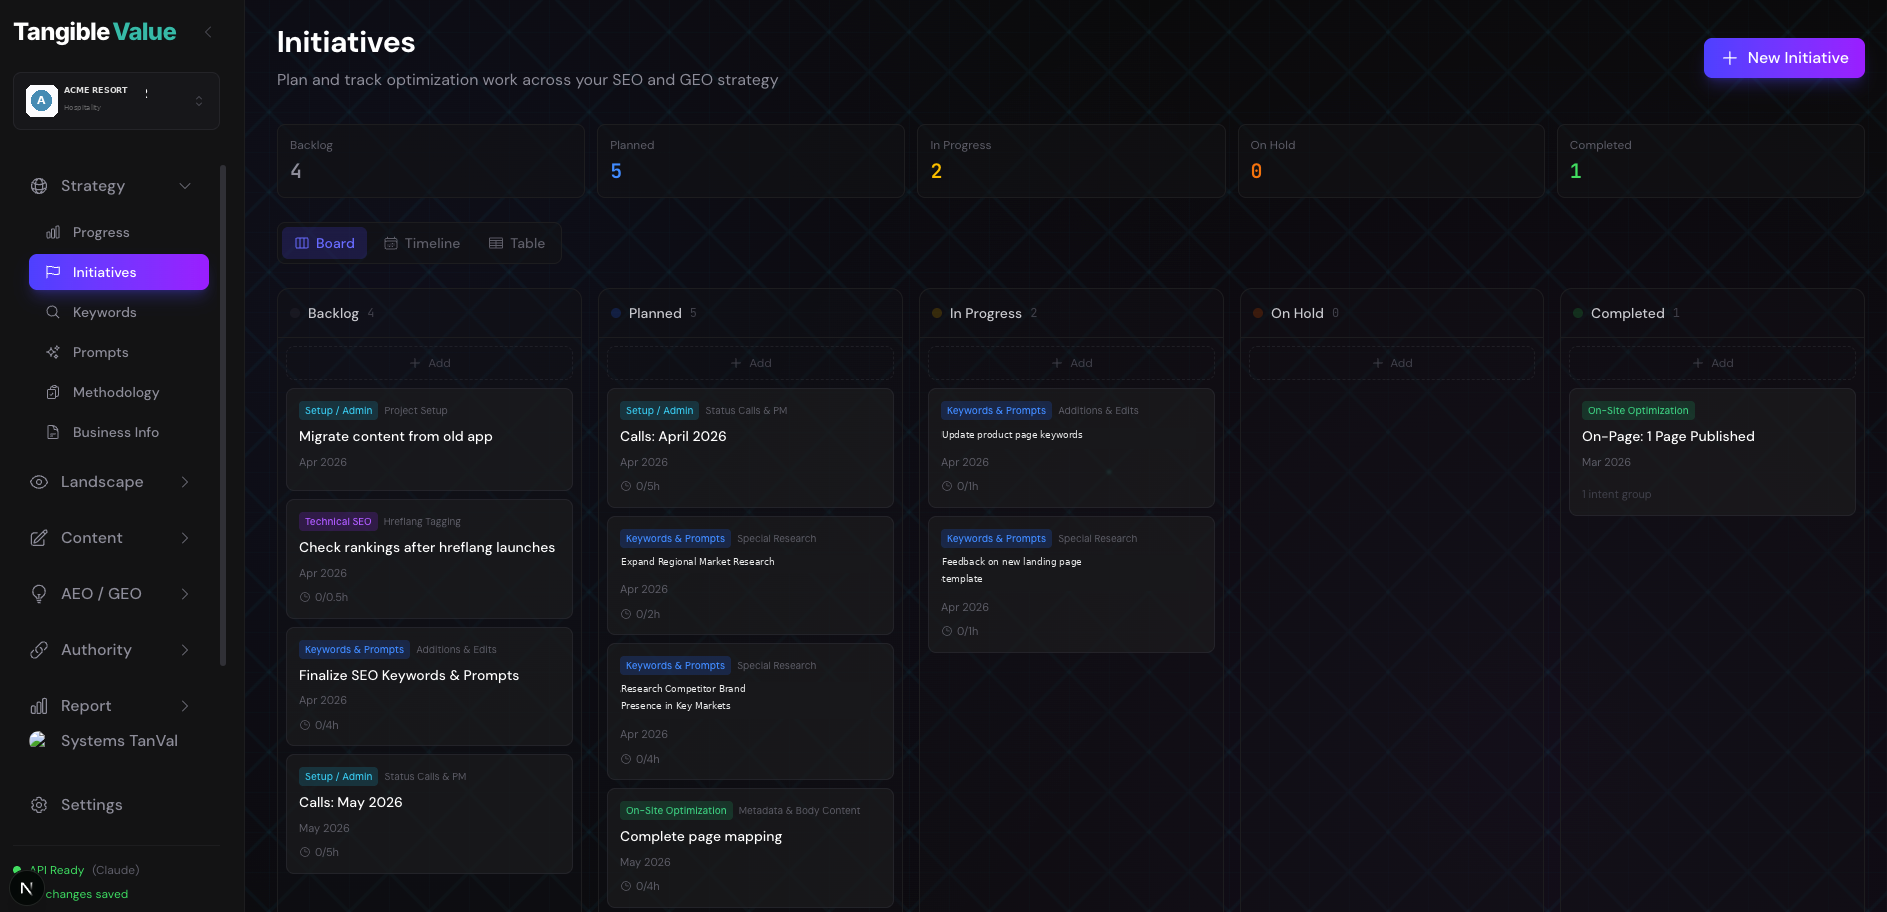Click the Settings gear icon

pos(39,805)
